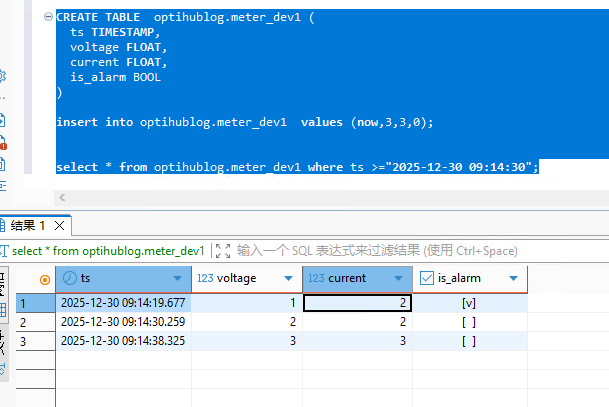Select row number 2 header
Viewport: 609px width, 407px height.
pos(24,322)
